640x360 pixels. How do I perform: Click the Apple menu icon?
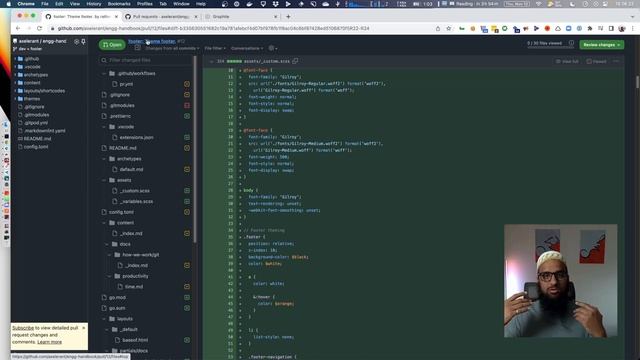point(9,4)
